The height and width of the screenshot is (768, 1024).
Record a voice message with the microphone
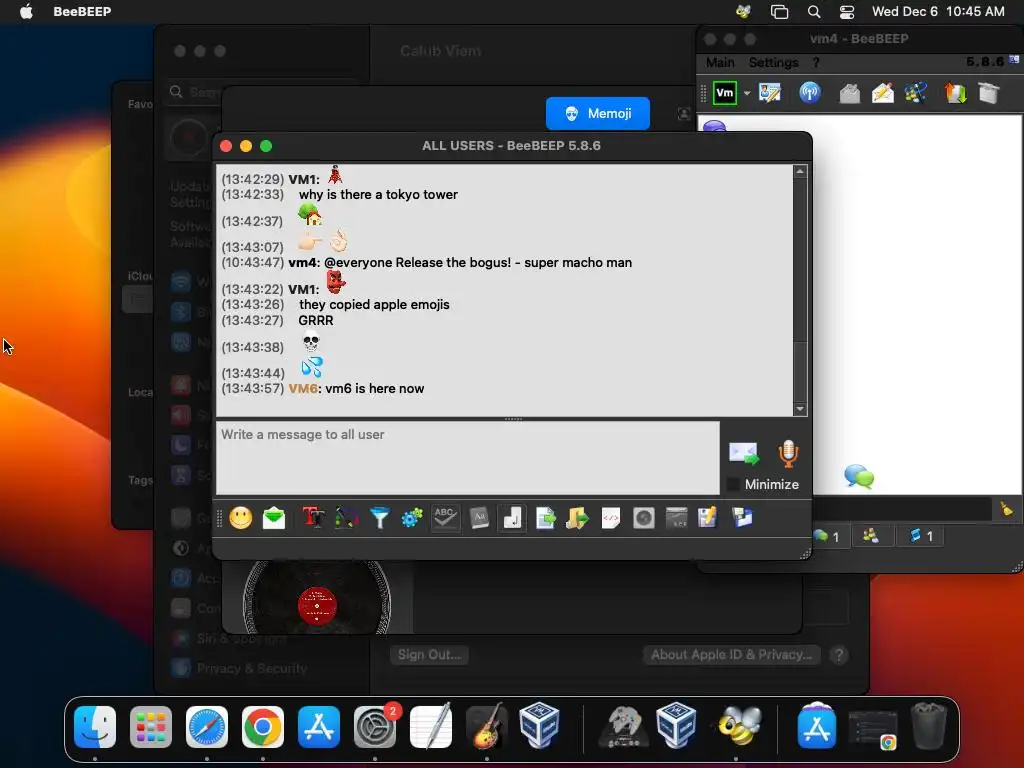(x=788, y=453)
